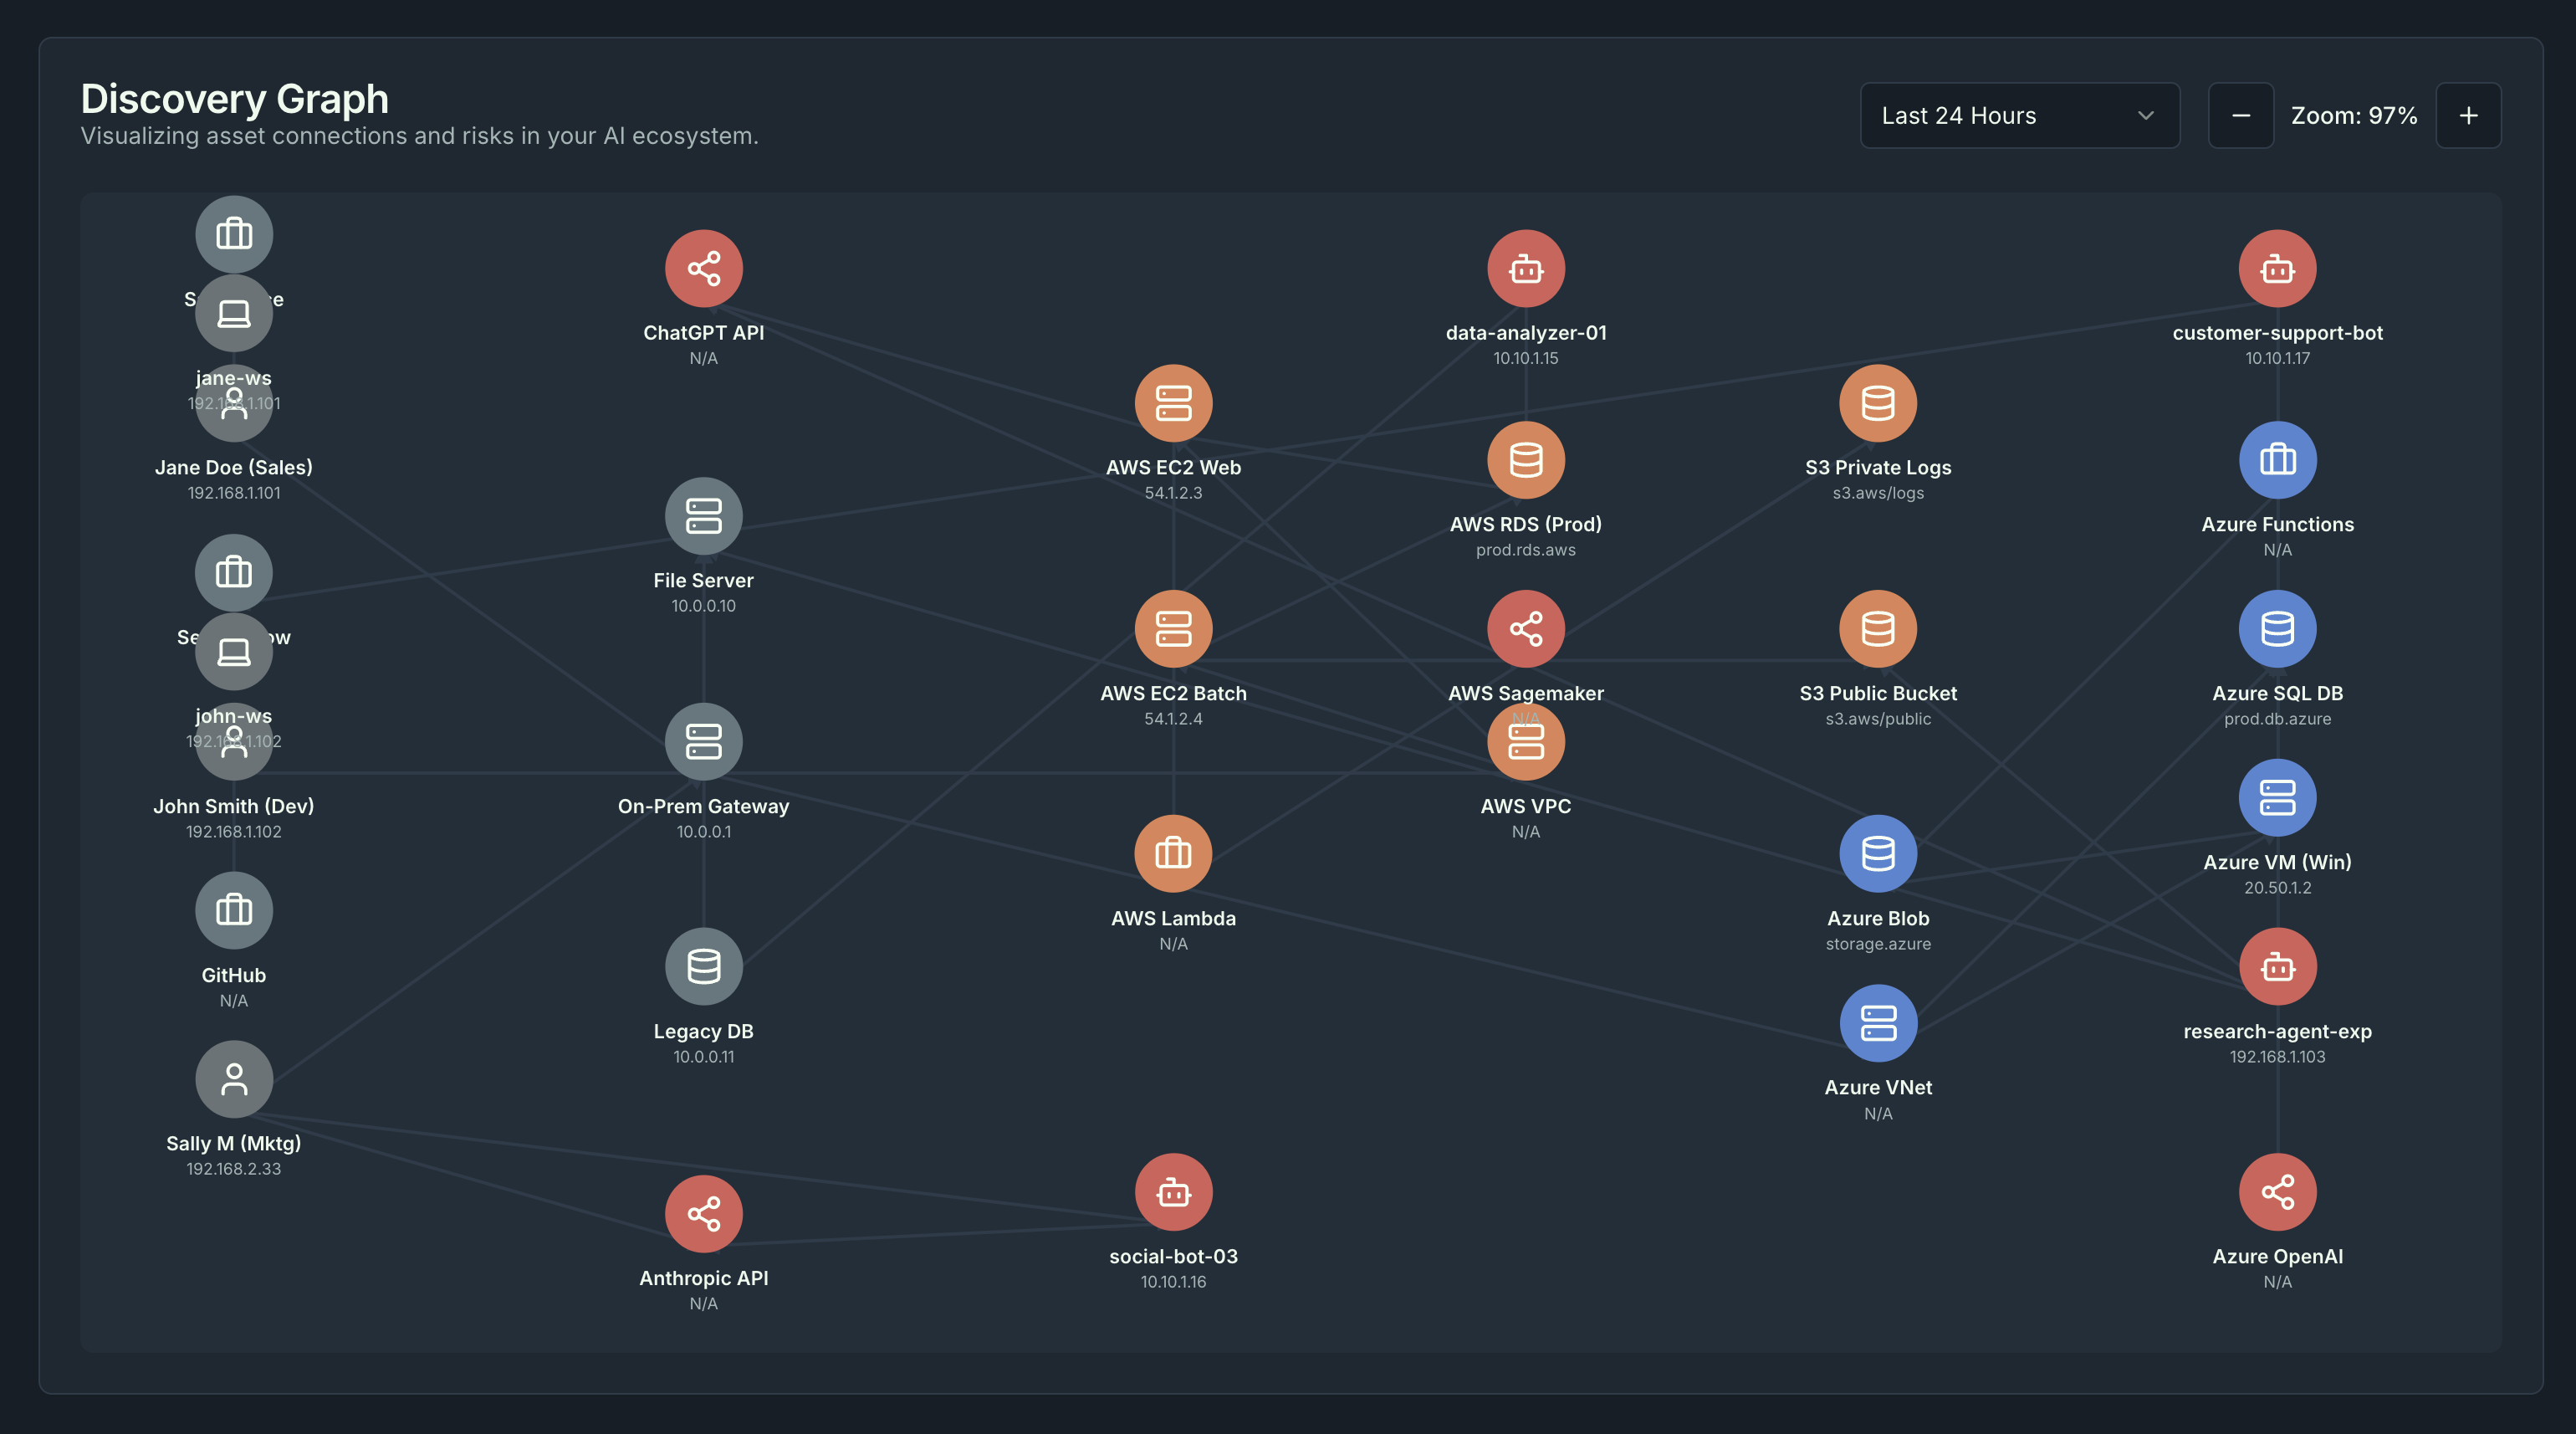Click the S3 Private Logs node icon
This screenshot has width=2576, height=1434.
pos(1878,403)
